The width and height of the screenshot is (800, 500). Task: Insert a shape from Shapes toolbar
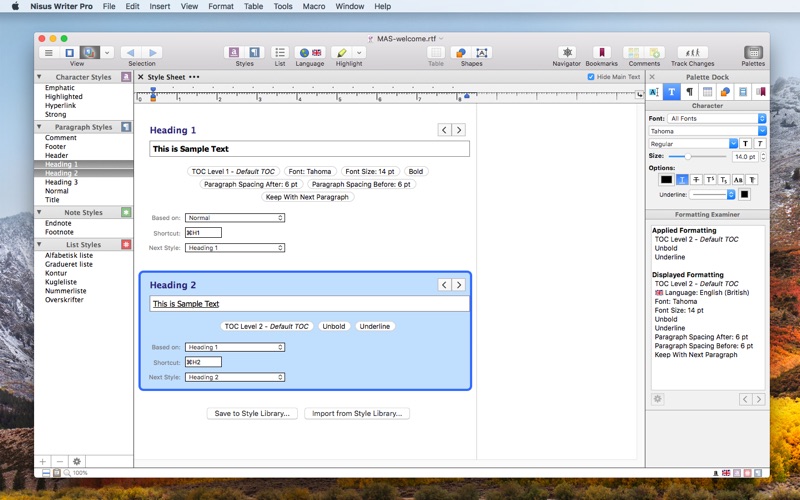pos(461,53)
